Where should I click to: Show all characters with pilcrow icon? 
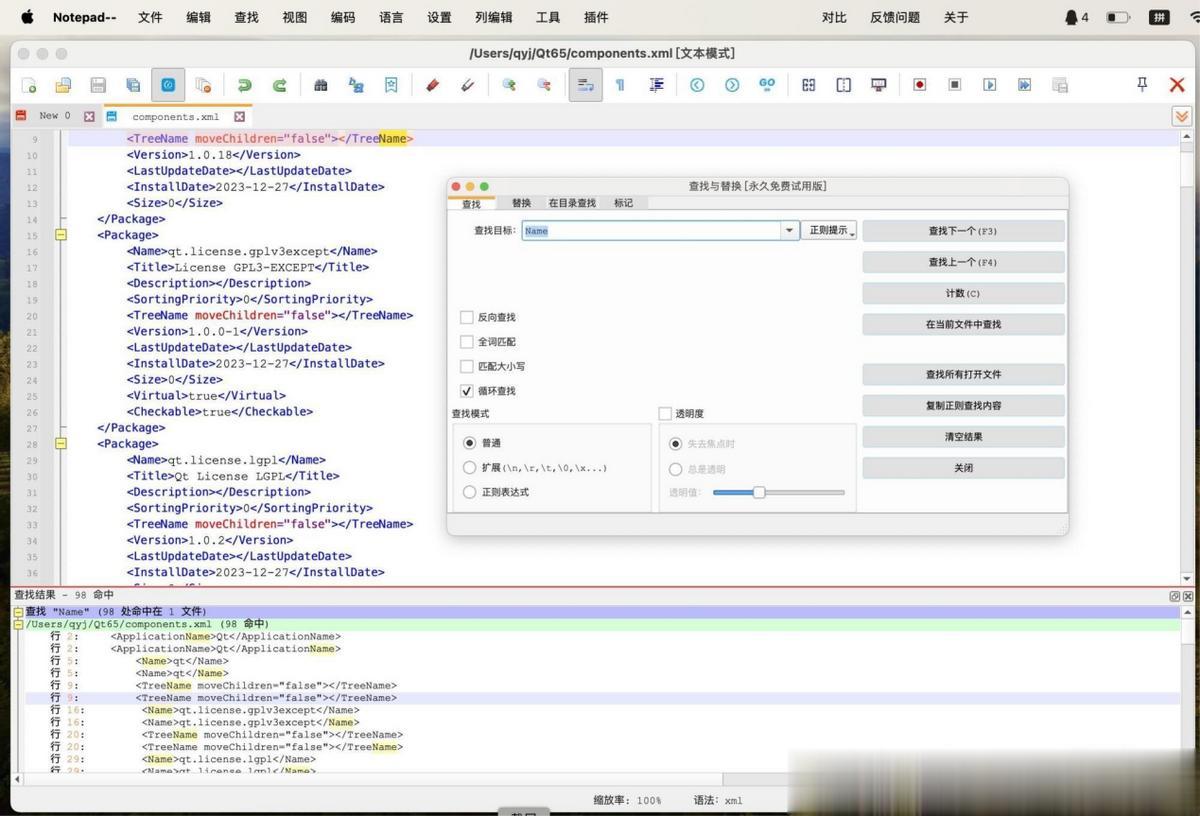pos(620,85)
